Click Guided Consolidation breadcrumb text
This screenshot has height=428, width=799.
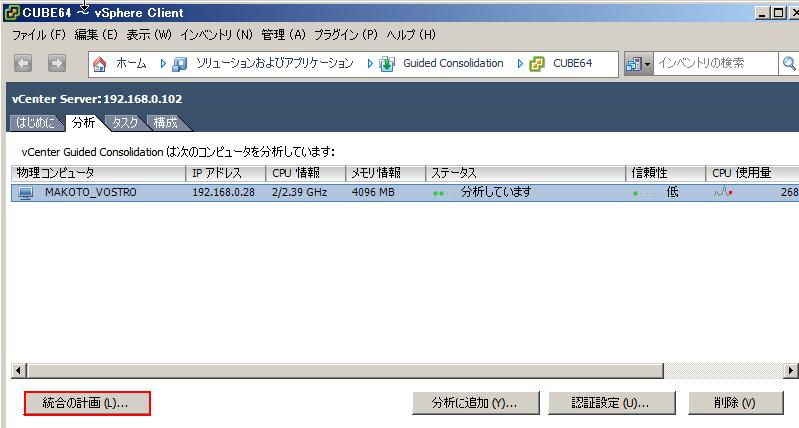453,64
